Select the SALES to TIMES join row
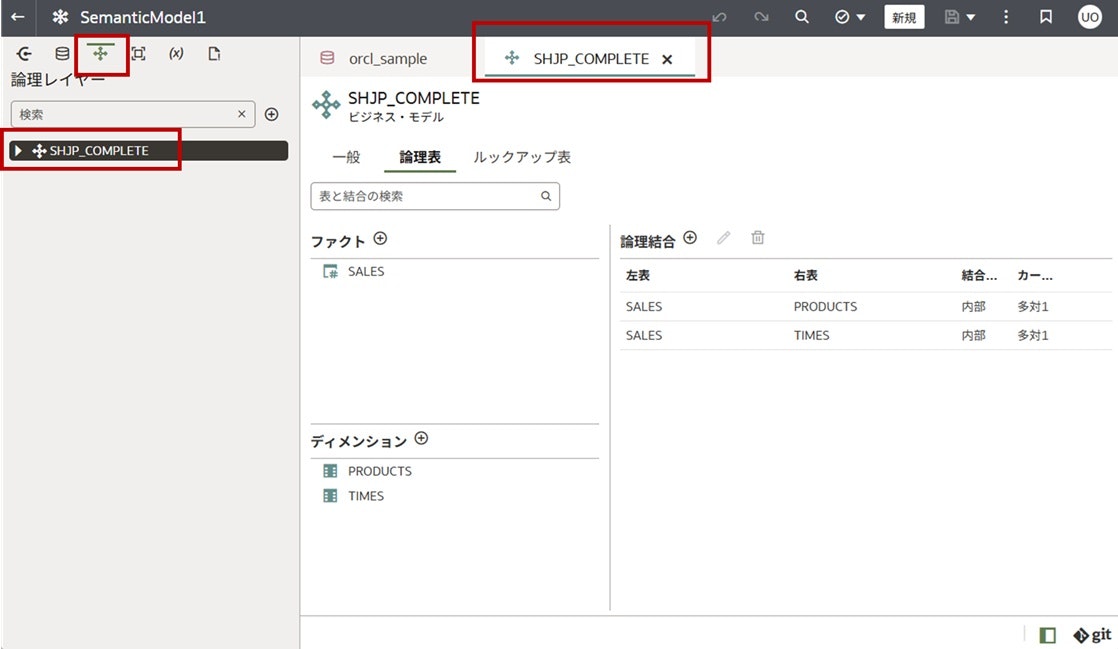The width and height of the screenshot is (1118, 649). tap(866, 335)
